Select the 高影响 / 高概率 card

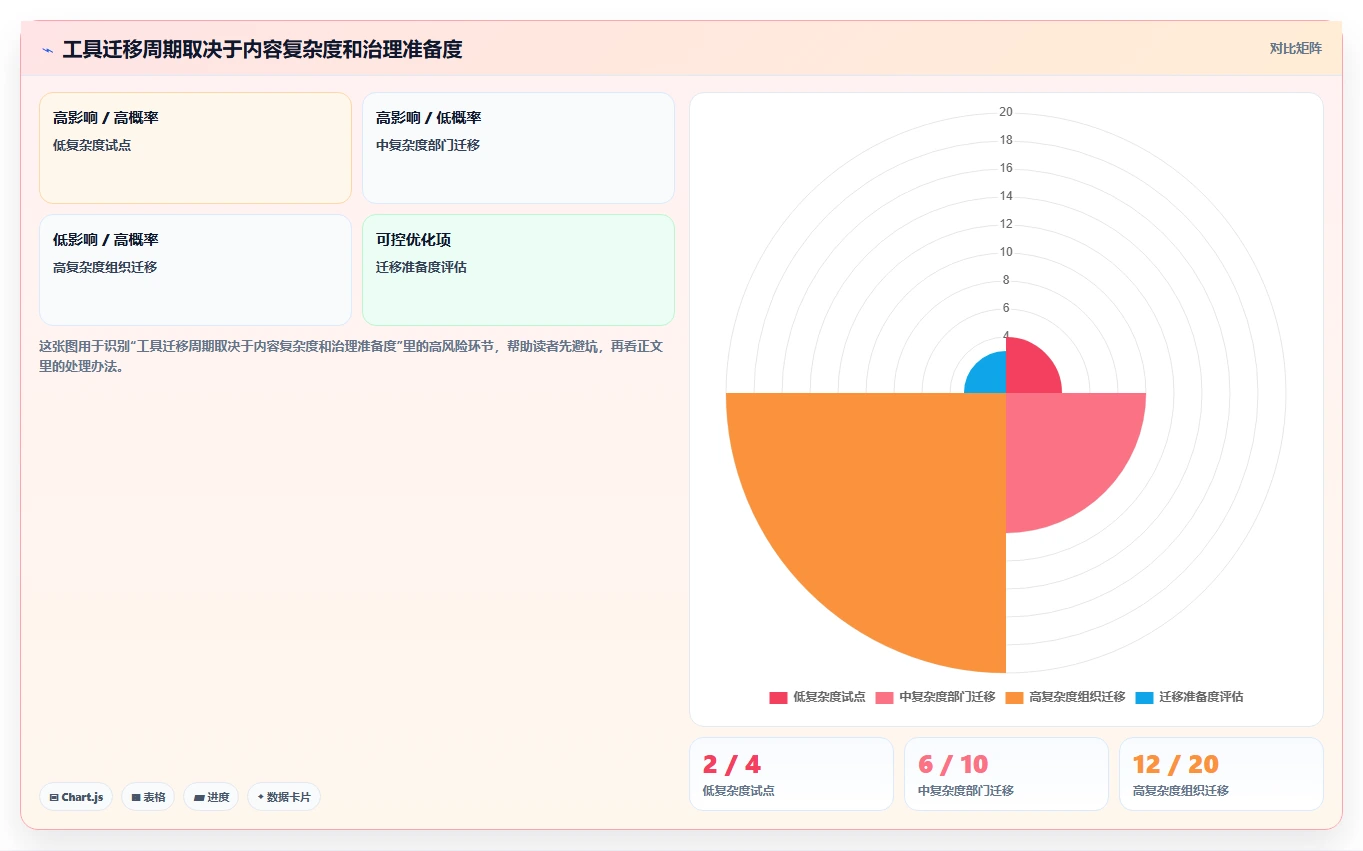(195, 148)
